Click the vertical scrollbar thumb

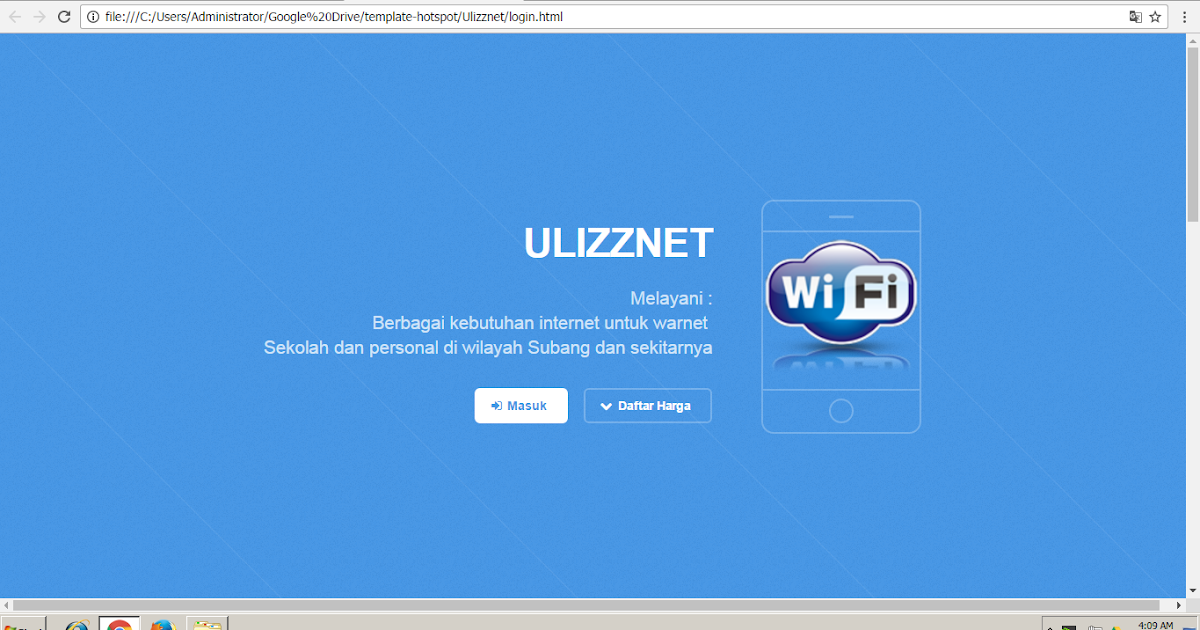coord(1192,133)
